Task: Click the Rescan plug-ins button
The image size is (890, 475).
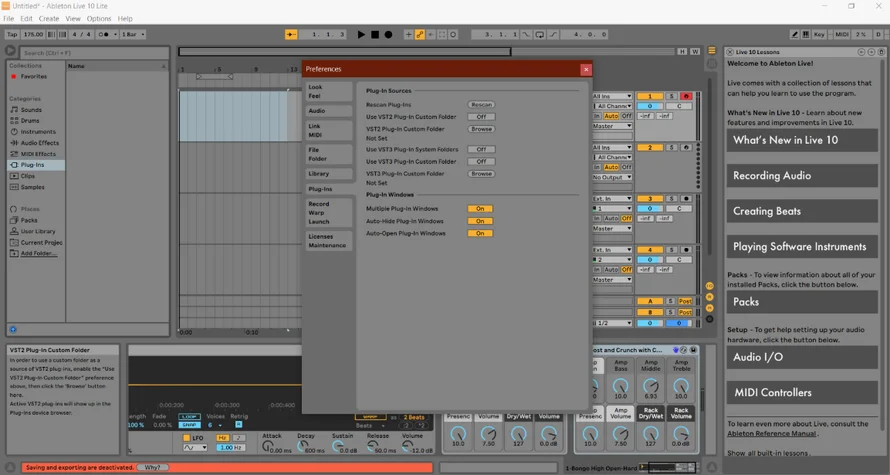Action: (x=481, y=105)
